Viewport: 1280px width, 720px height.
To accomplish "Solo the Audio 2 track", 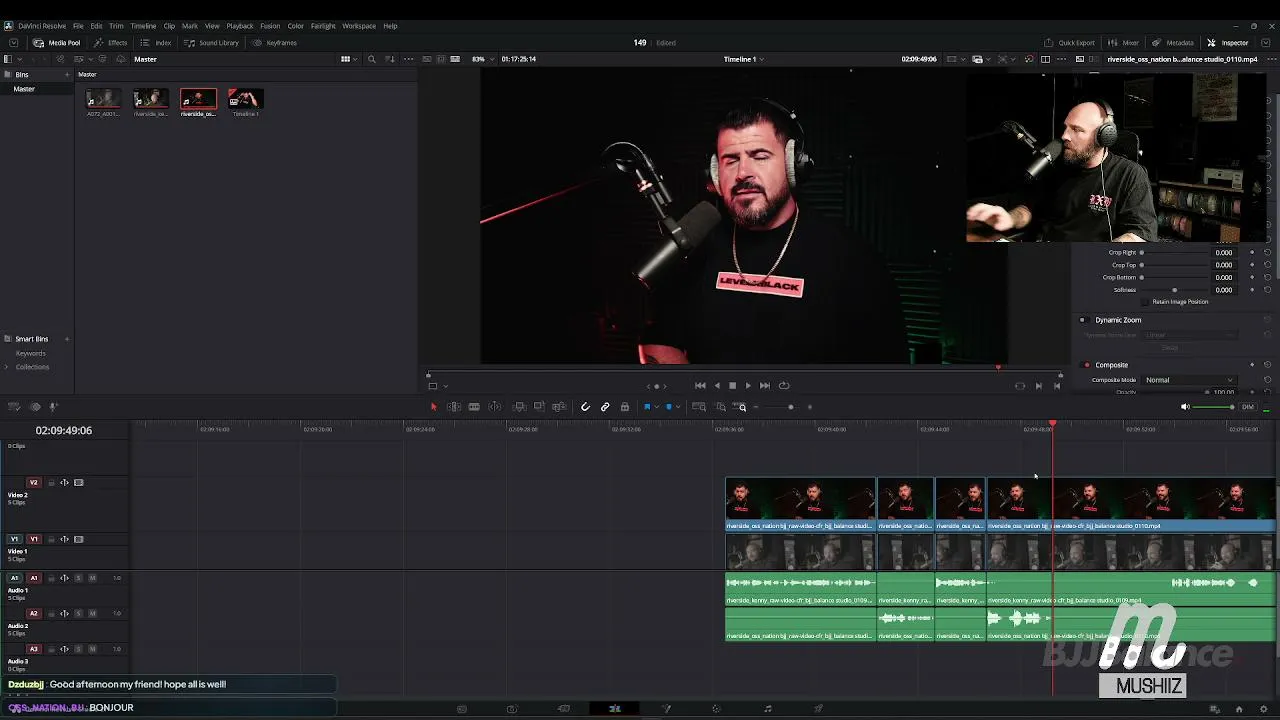I will tap(78, 613).
